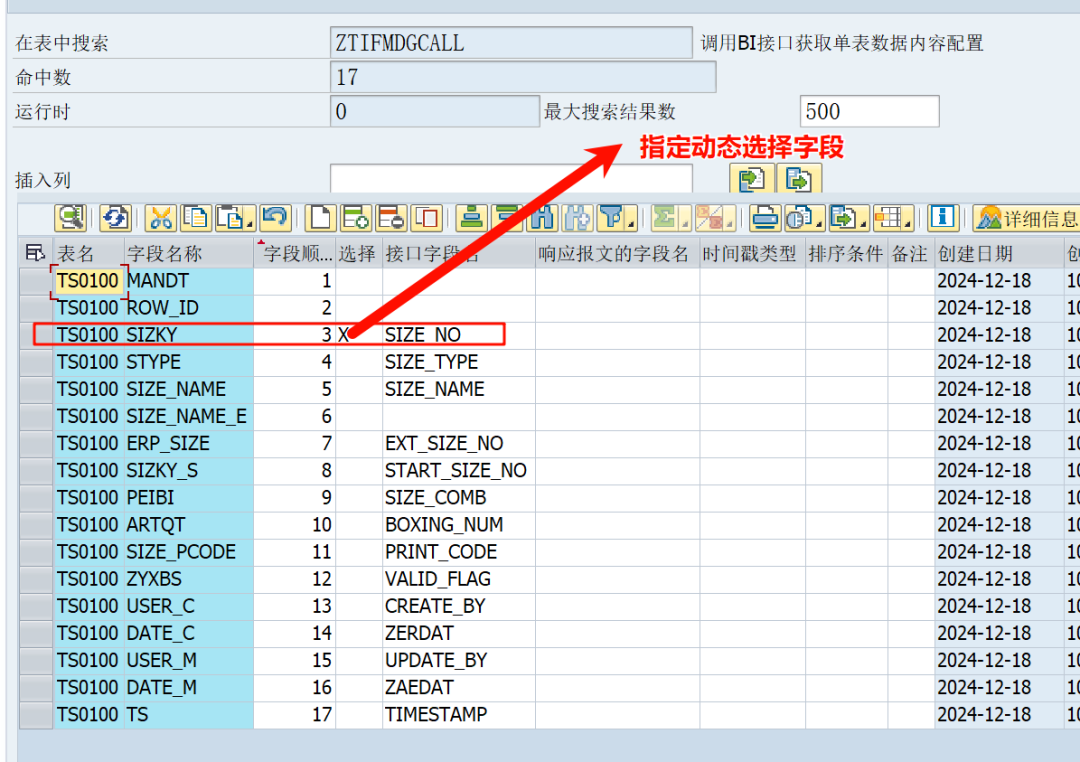1080x762 pixels.
Task: Click the Sort ascending icon
Action: [x=472, y=218]
